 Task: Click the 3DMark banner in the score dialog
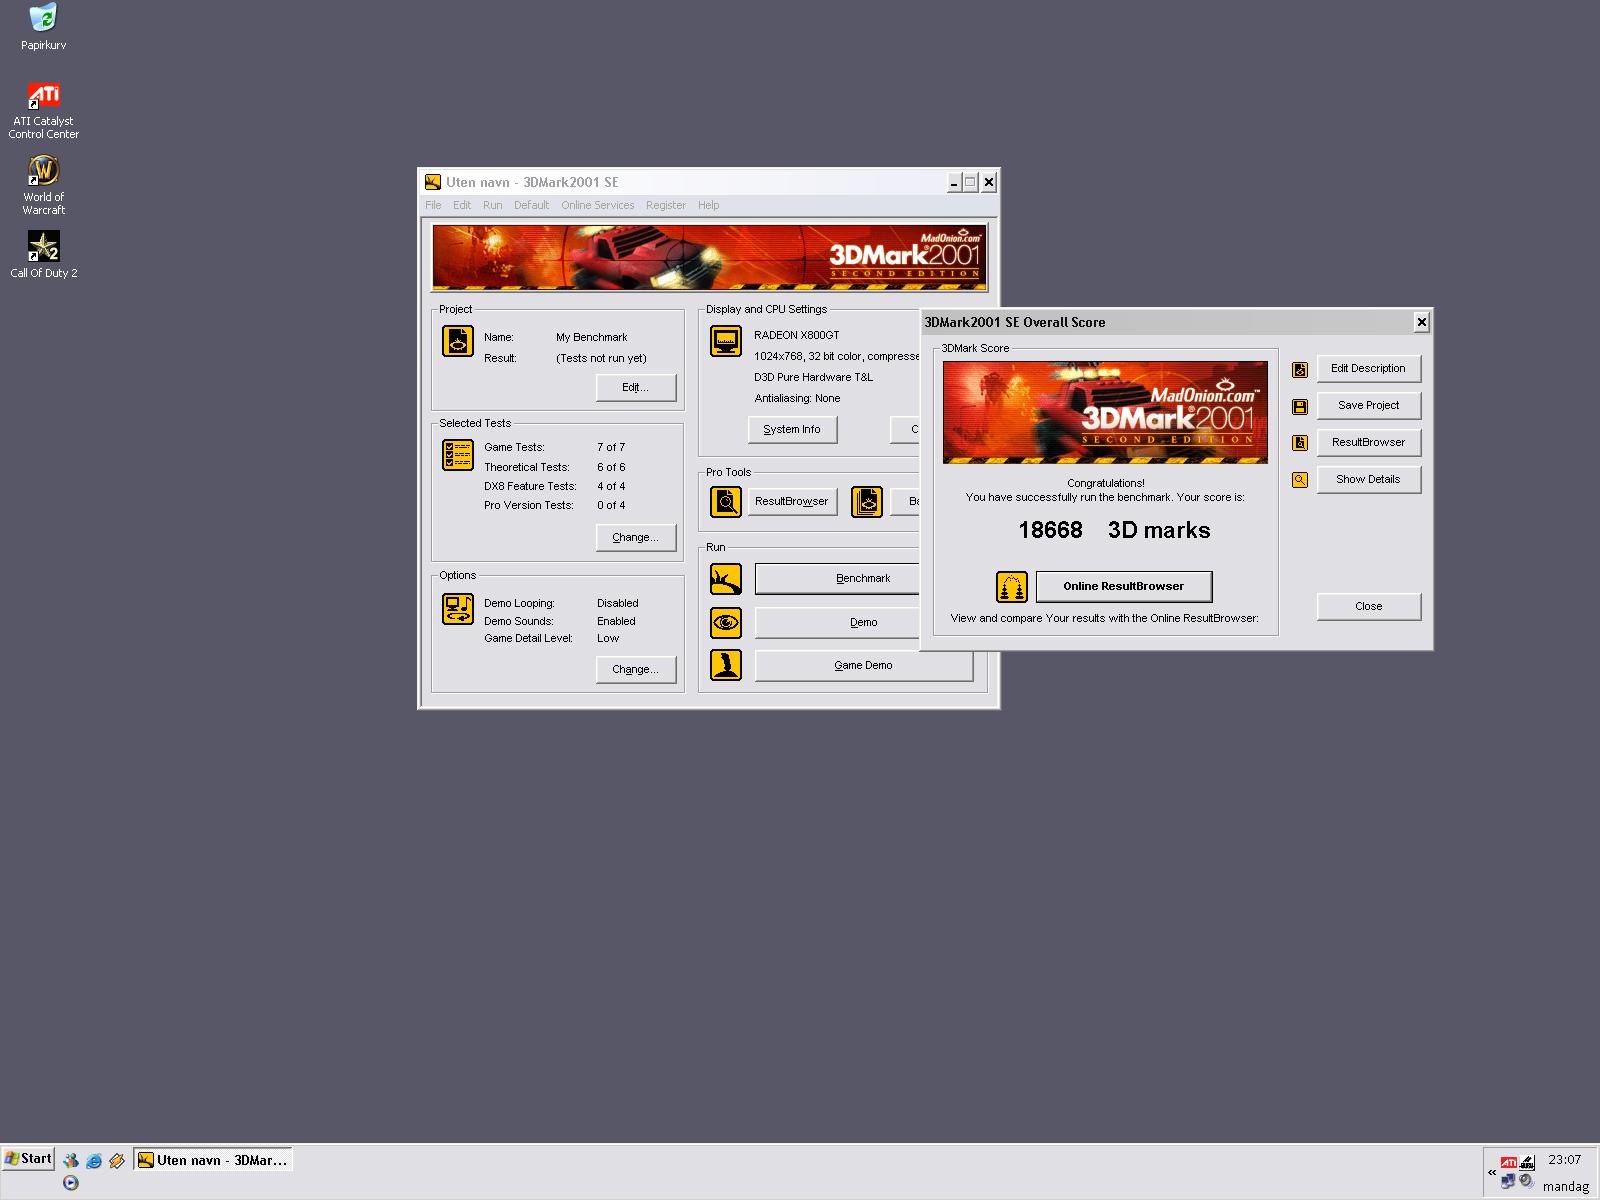tap(1106, 412)
